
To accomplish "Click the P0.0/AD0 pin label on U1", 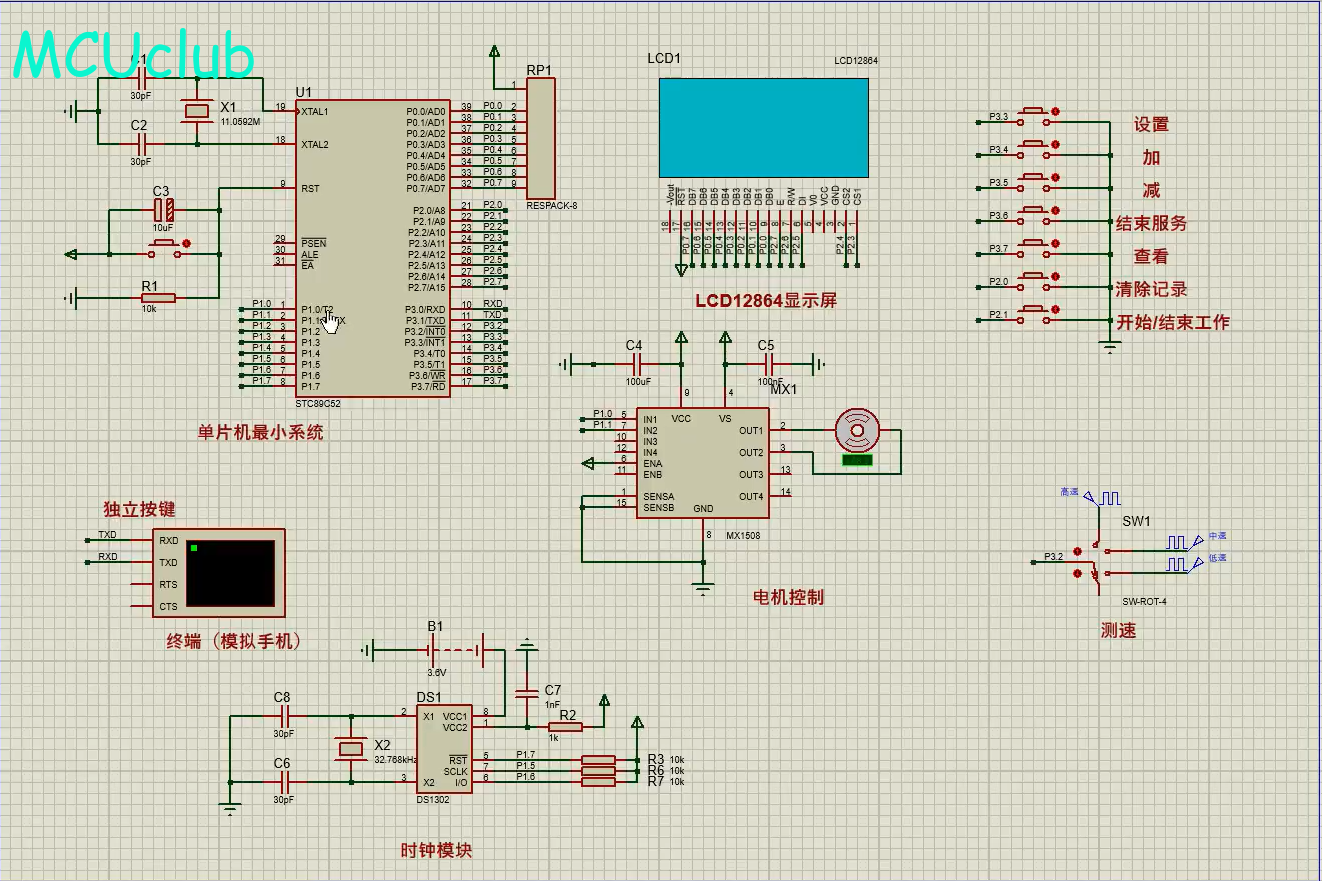I will click(x=426, y=111).
